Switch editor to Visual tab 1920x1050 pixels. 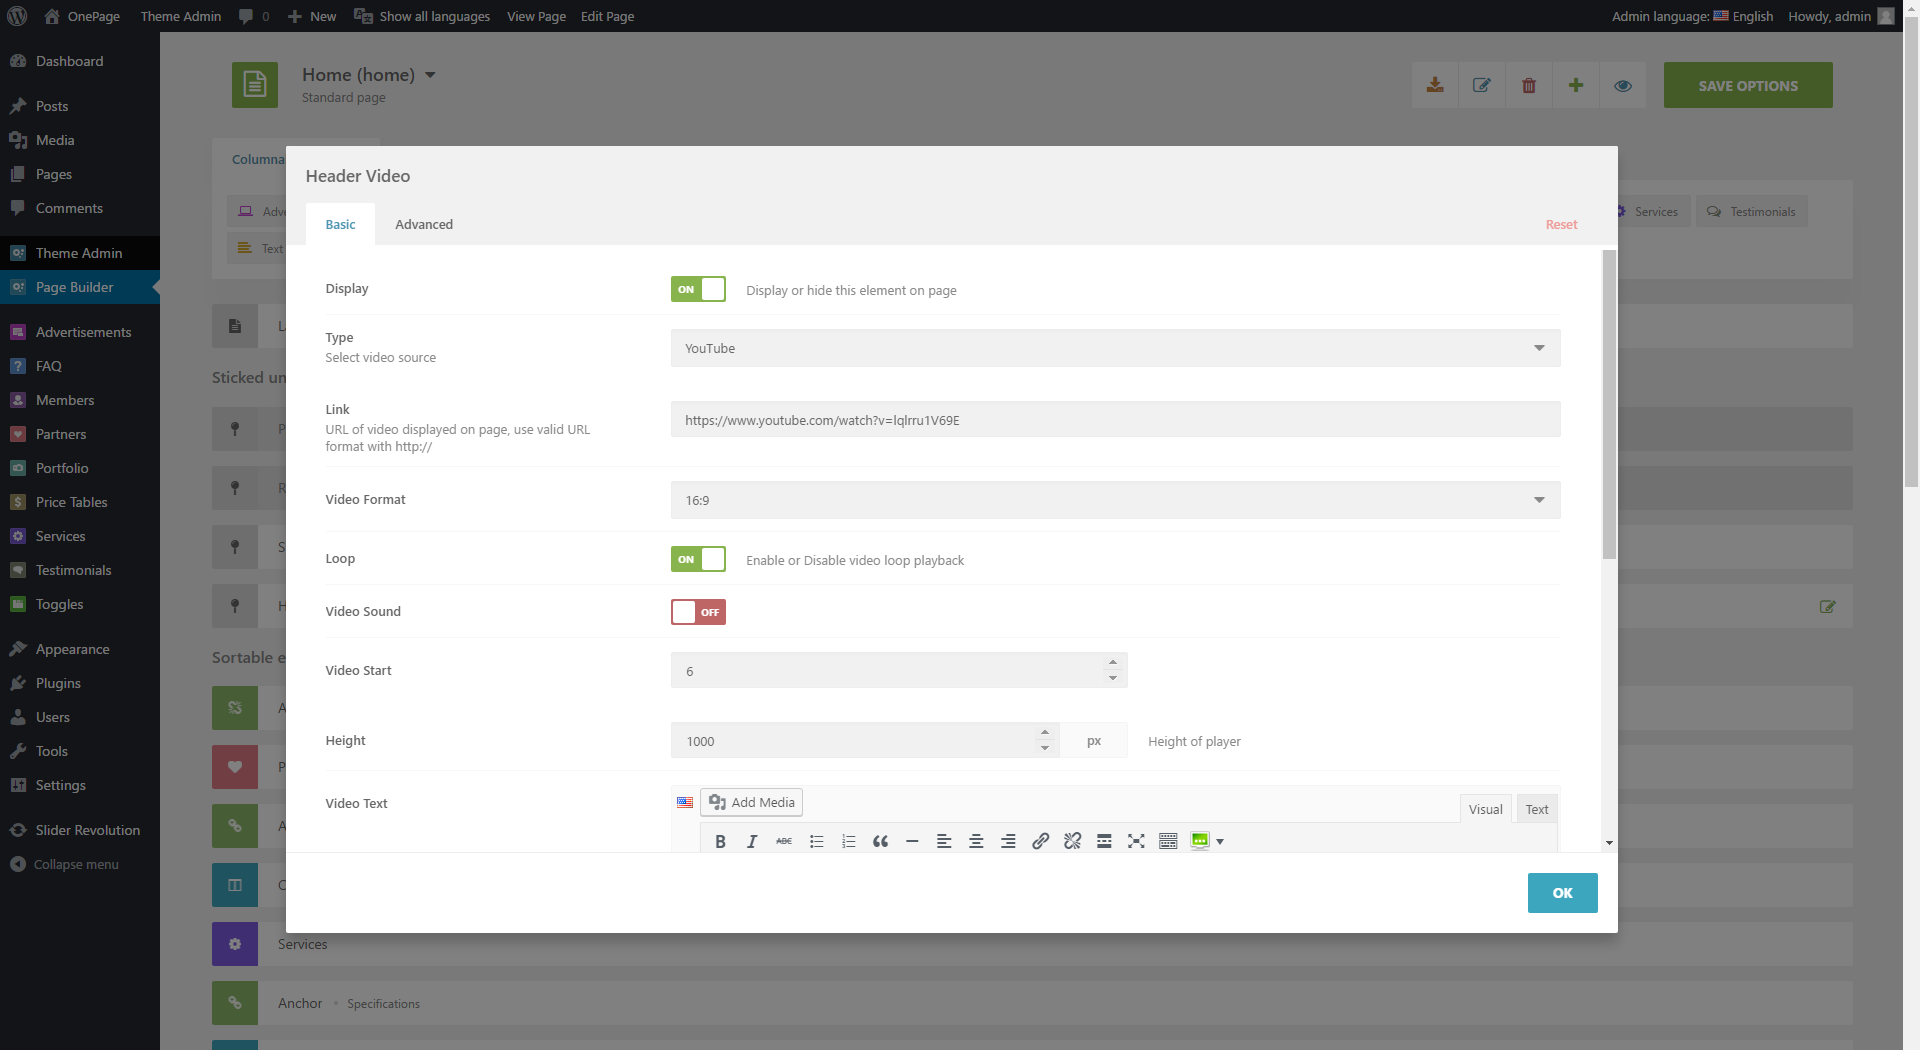coord(1485,809)
